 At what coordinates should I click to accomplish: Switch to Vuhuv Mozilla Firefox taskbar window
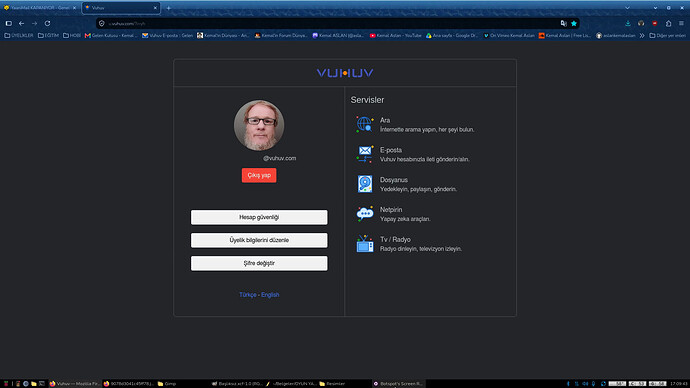(x=75, y=384)
